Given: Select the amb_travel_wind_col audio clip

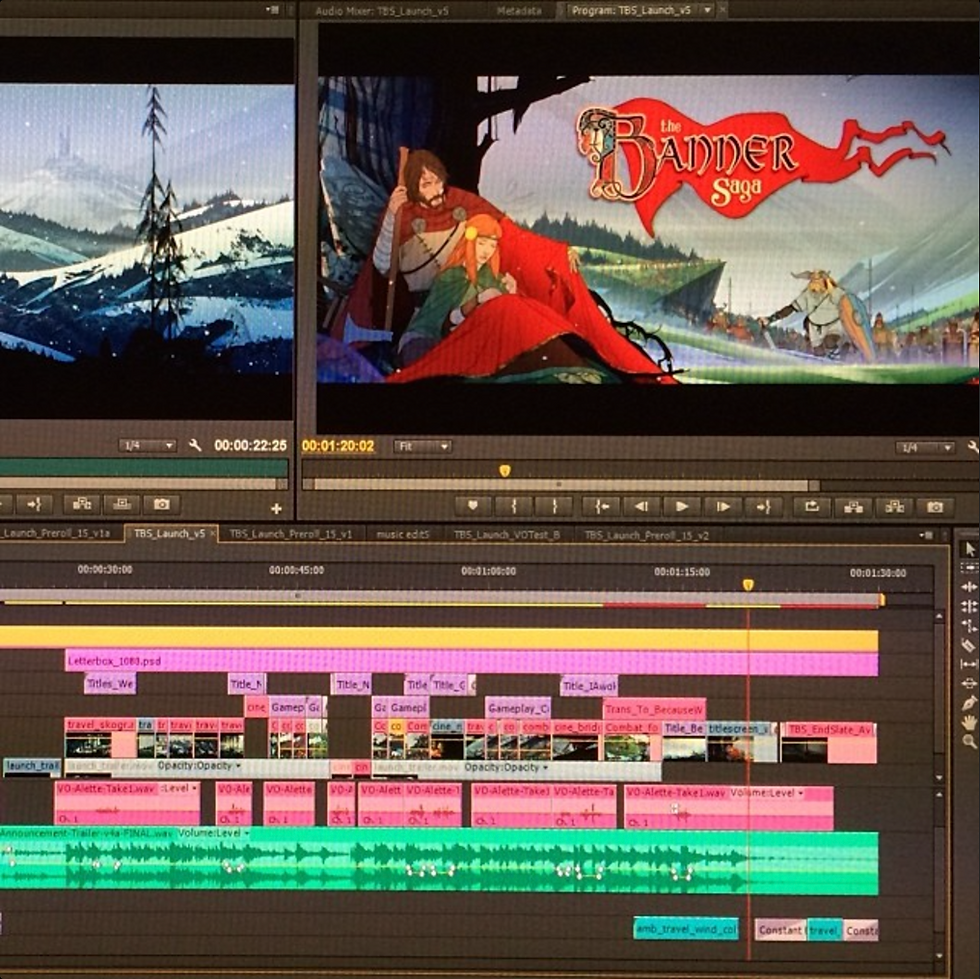Looking at the screenshot, I should pos(686,929).
